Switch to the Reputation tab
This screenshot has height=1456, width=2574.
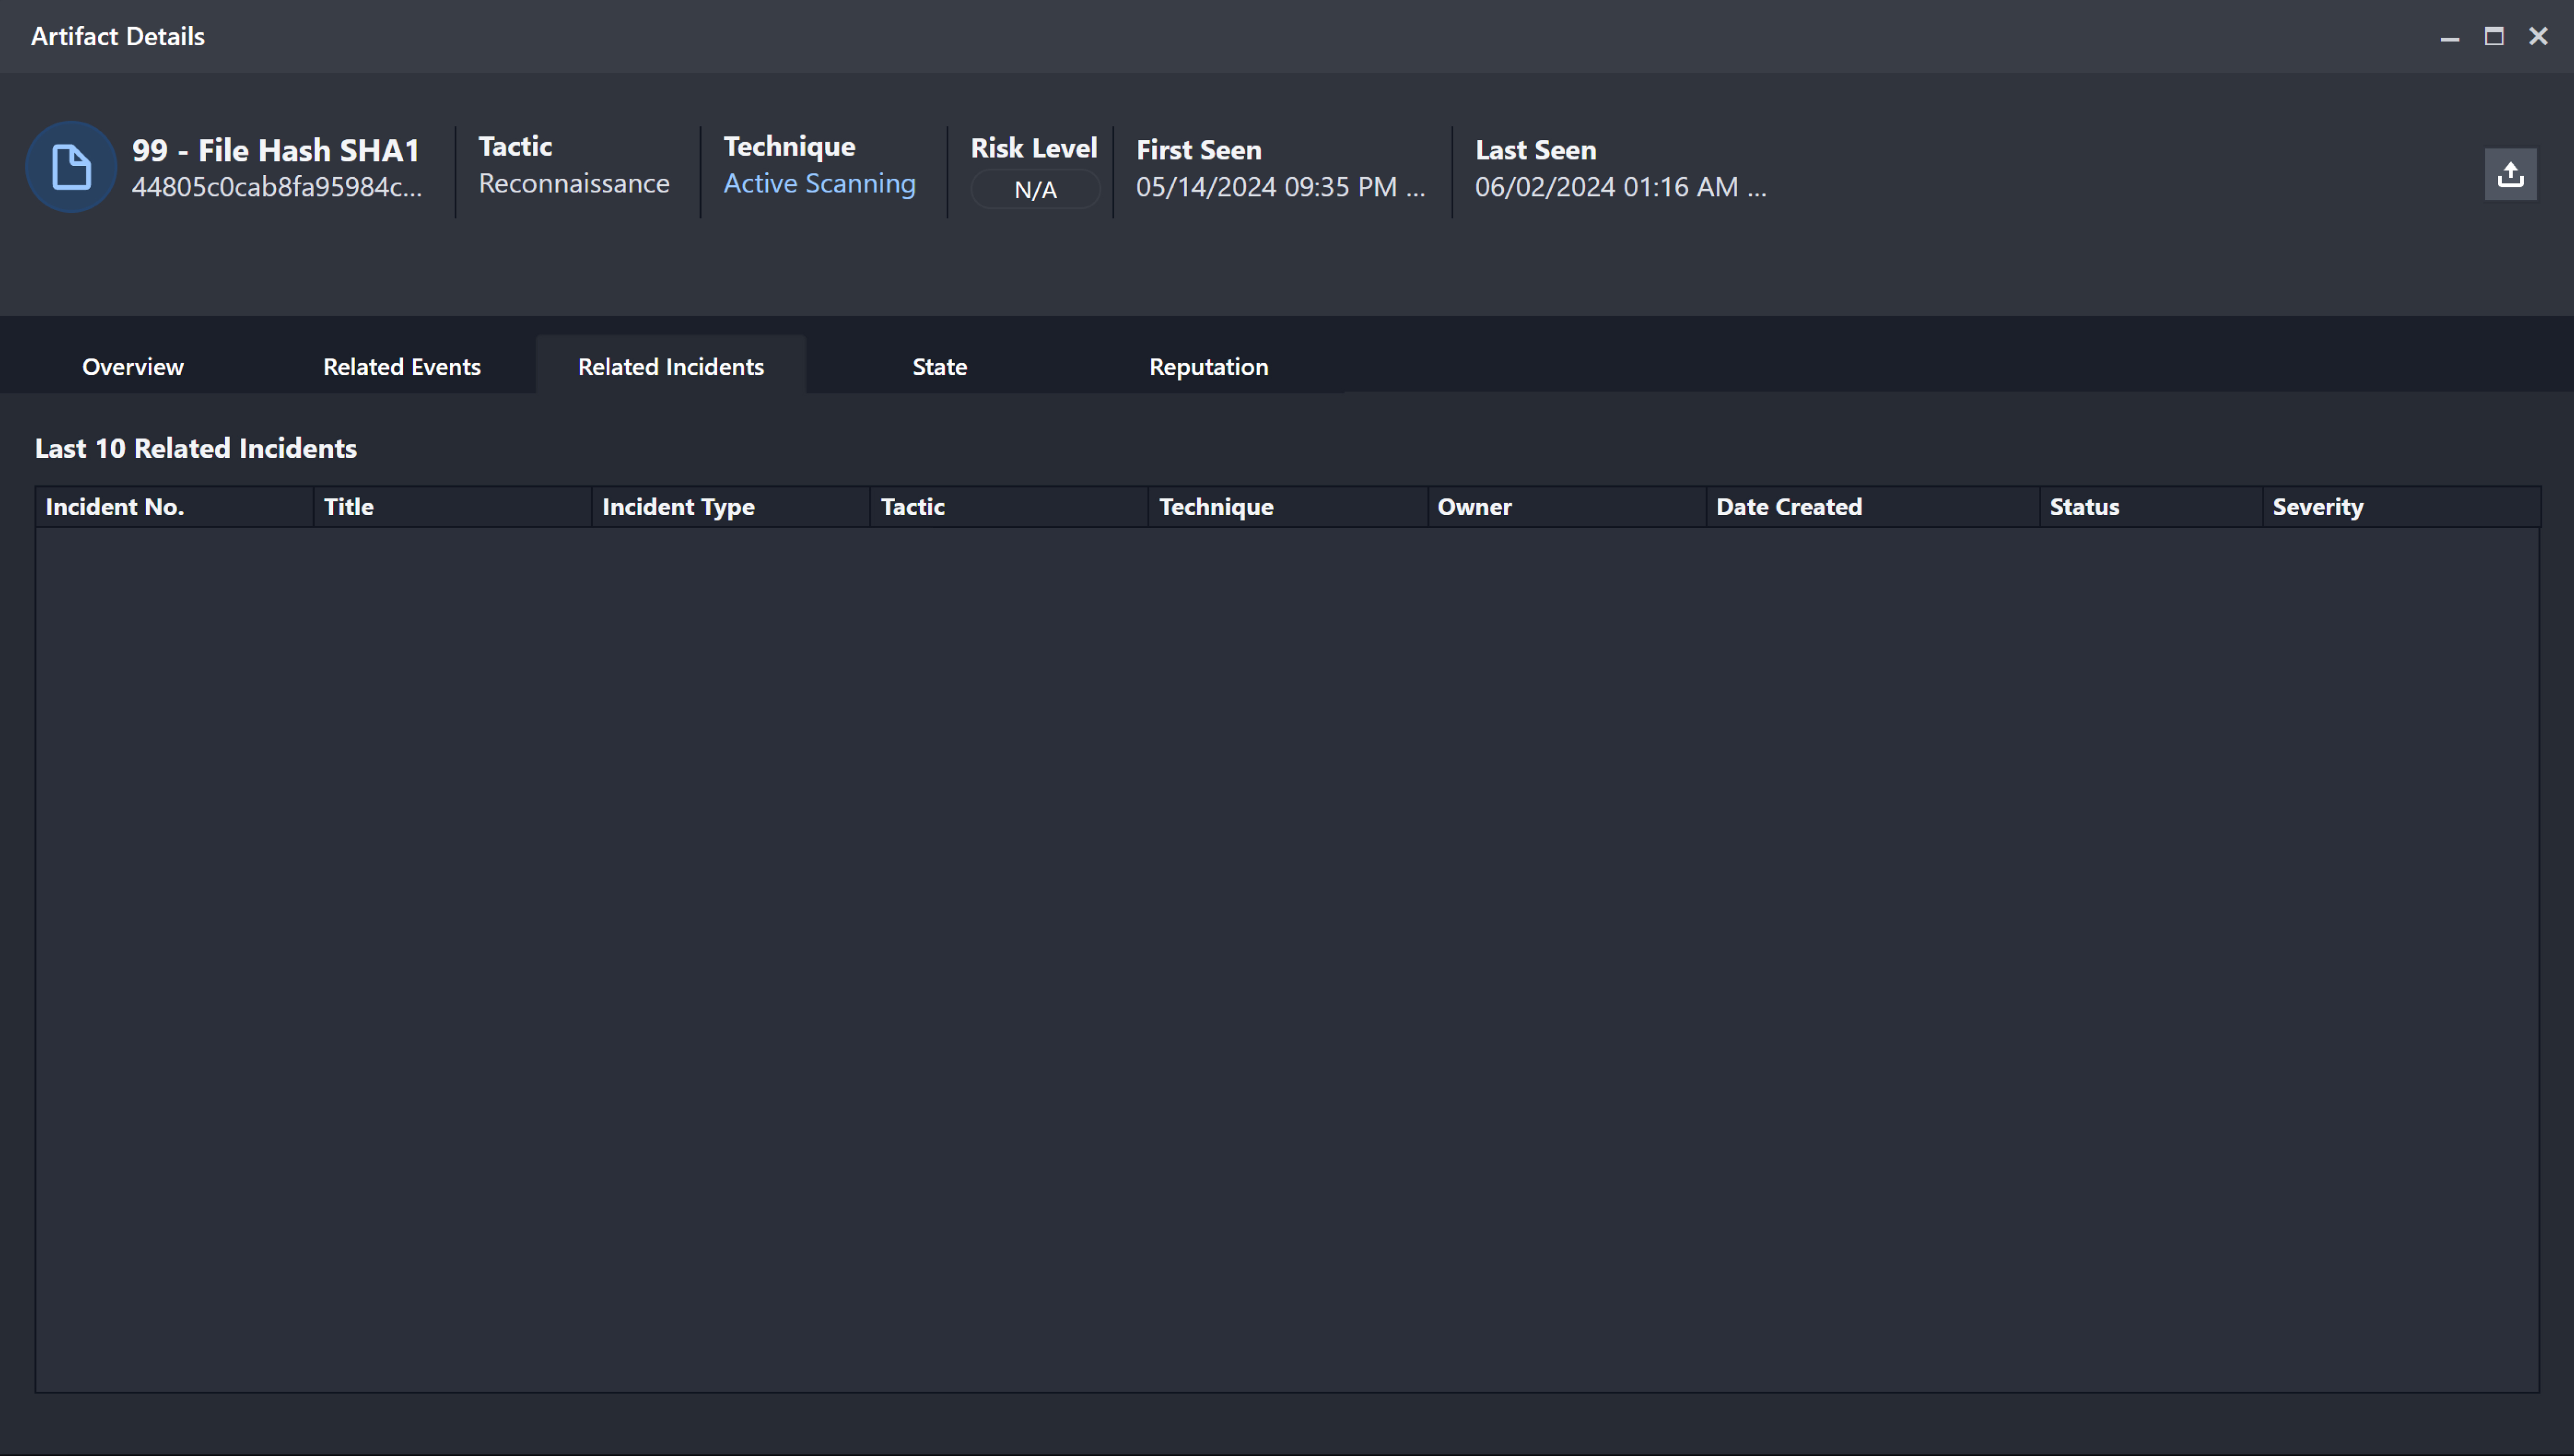click(x=1208, y=367)
